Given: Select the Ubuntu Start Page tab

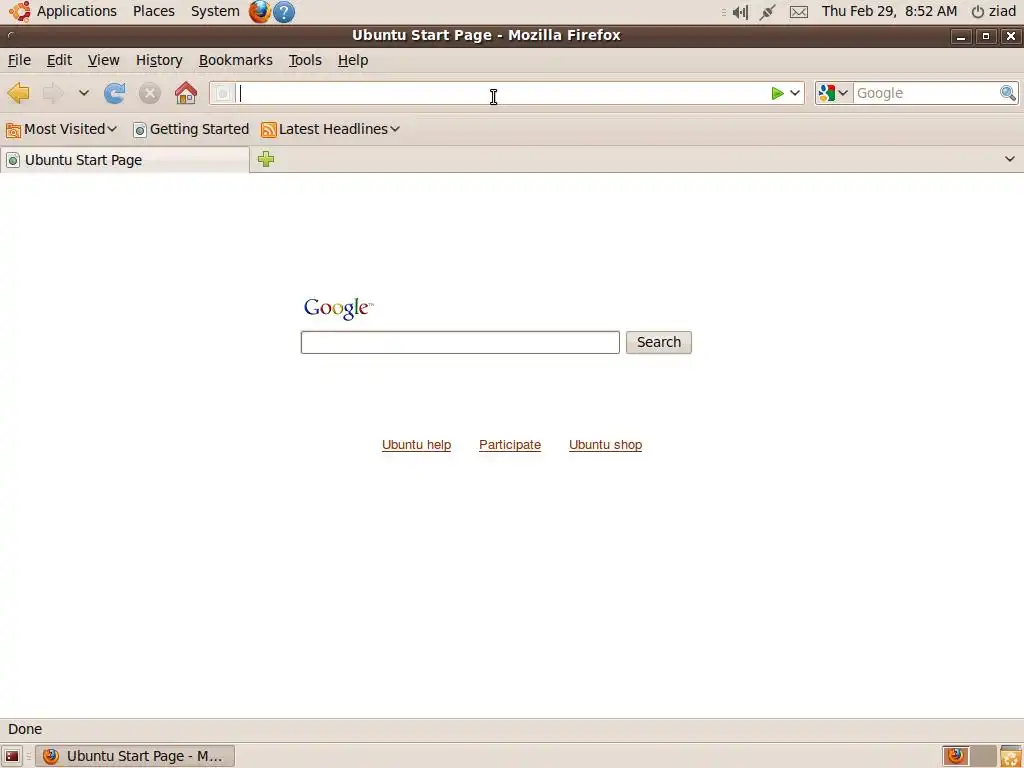Looking at the screenshot, I should [x=125, y=160].
